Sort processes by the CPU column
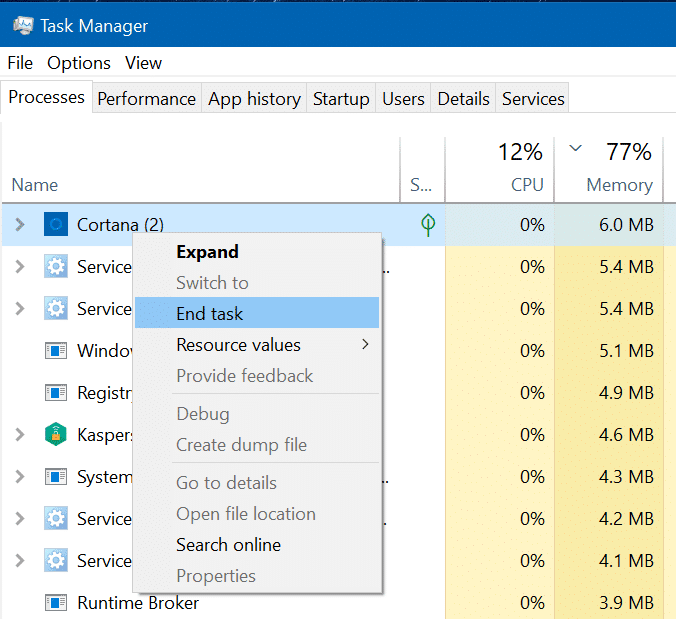Image resolution: width=676 pixels, height=619 pixels. pos(527,185)
